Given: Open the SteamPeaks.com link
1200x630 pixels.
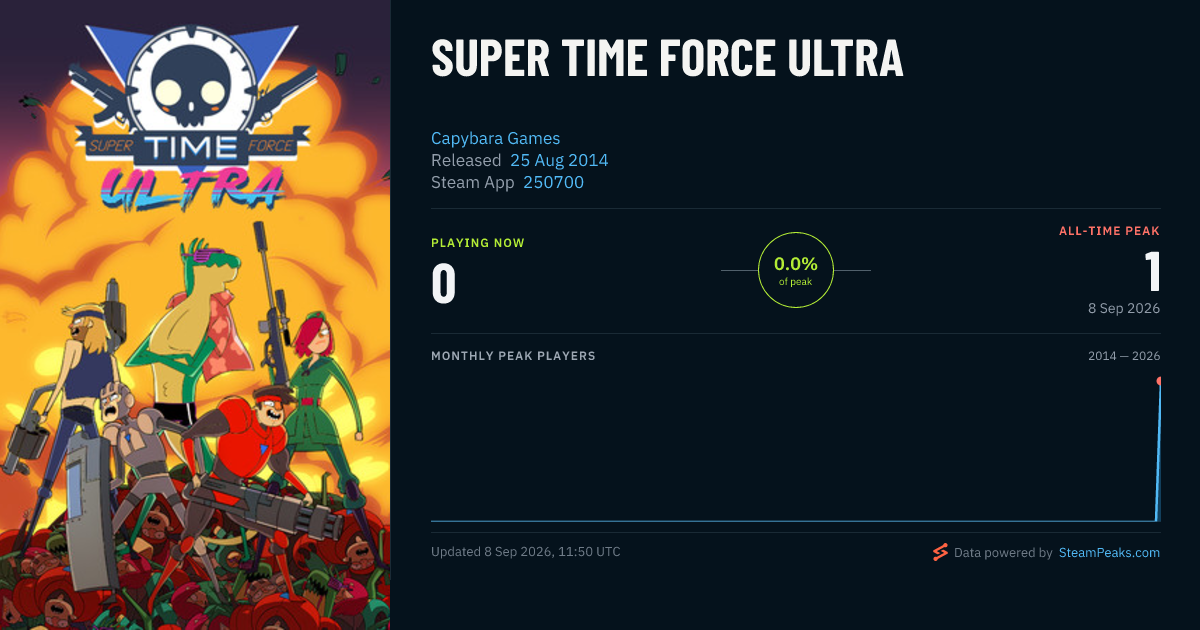Looking at the screenshot, I should point(1109,552).
